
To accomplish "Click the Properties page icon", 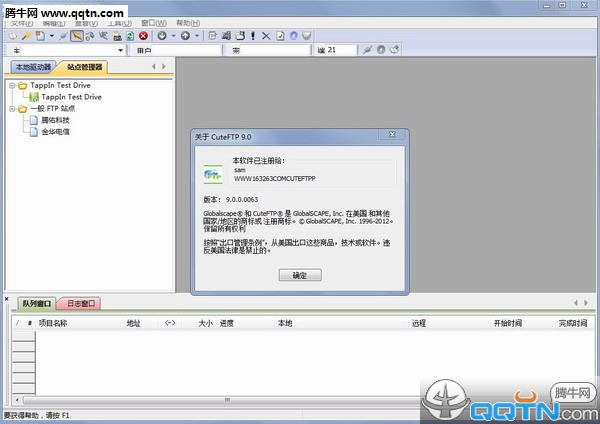I will (x=280, y=36).
